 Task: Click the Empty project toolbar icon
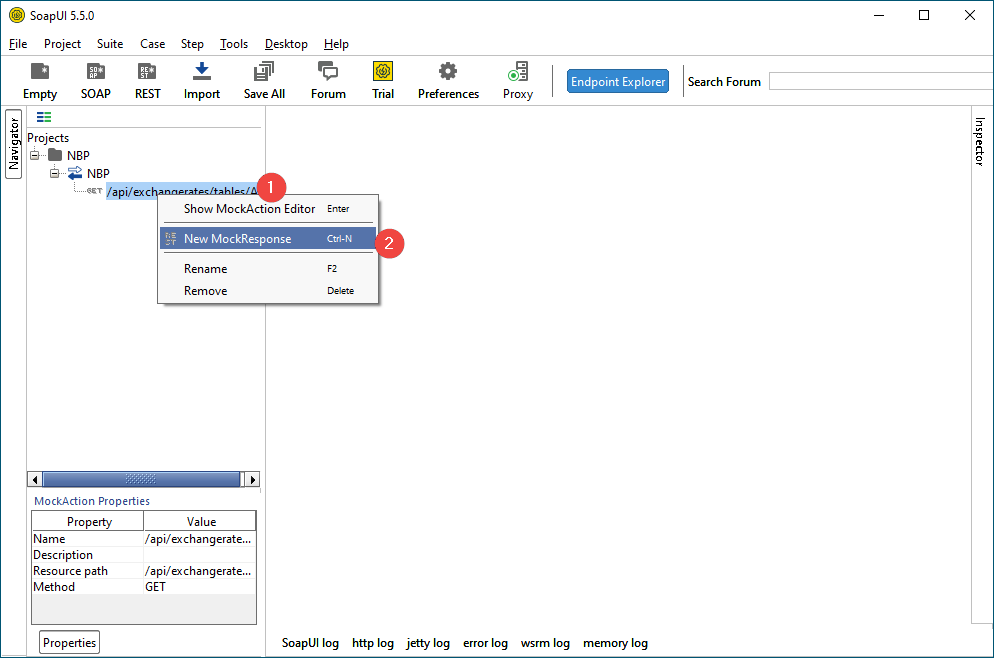click(40, 72)
